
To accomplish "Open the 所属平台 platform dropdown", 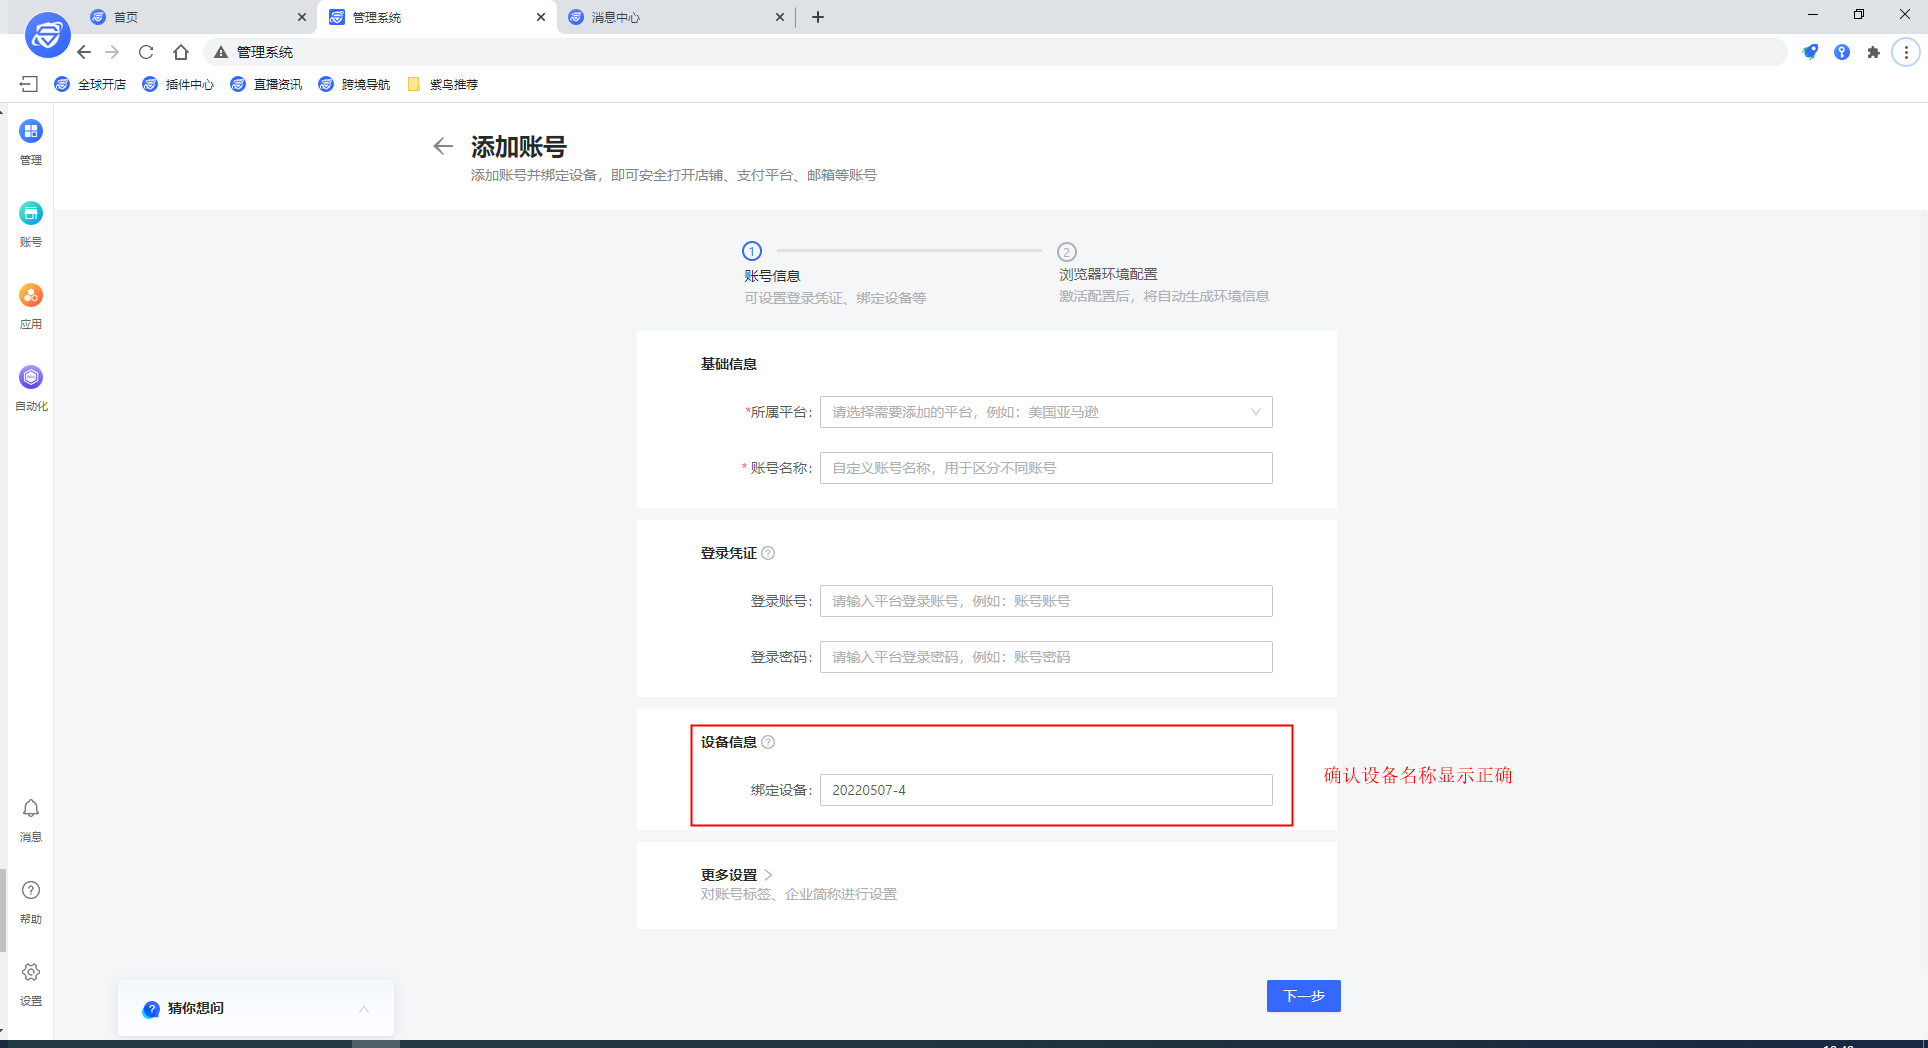I will pyautogui.click(x=1044, y=411).
